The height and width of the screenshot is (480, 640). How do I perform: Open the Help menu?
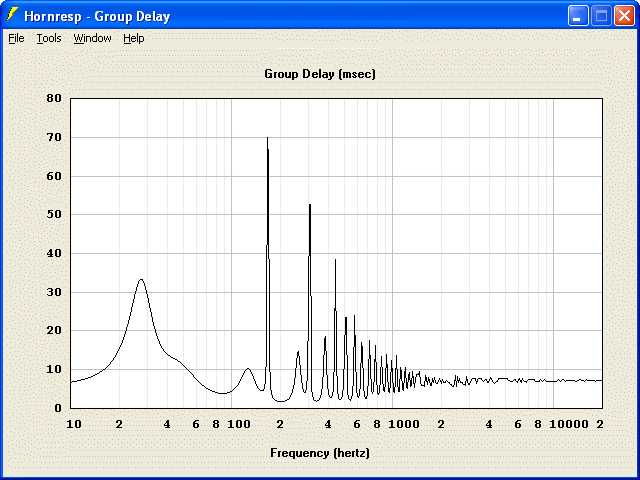coord(133,38)
